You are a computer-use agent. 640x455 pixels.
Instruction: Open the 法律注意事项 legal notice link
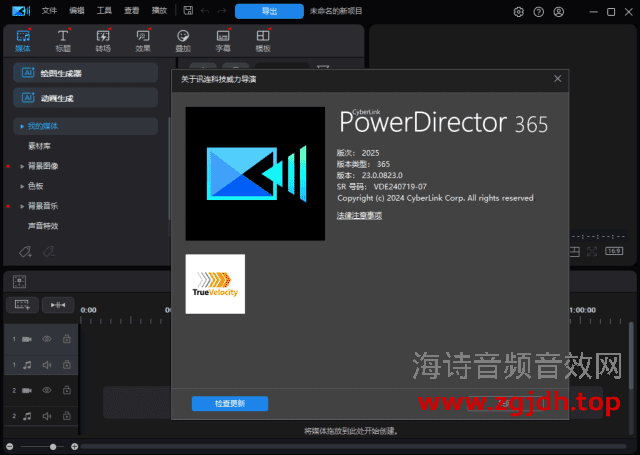pos(359,215)
